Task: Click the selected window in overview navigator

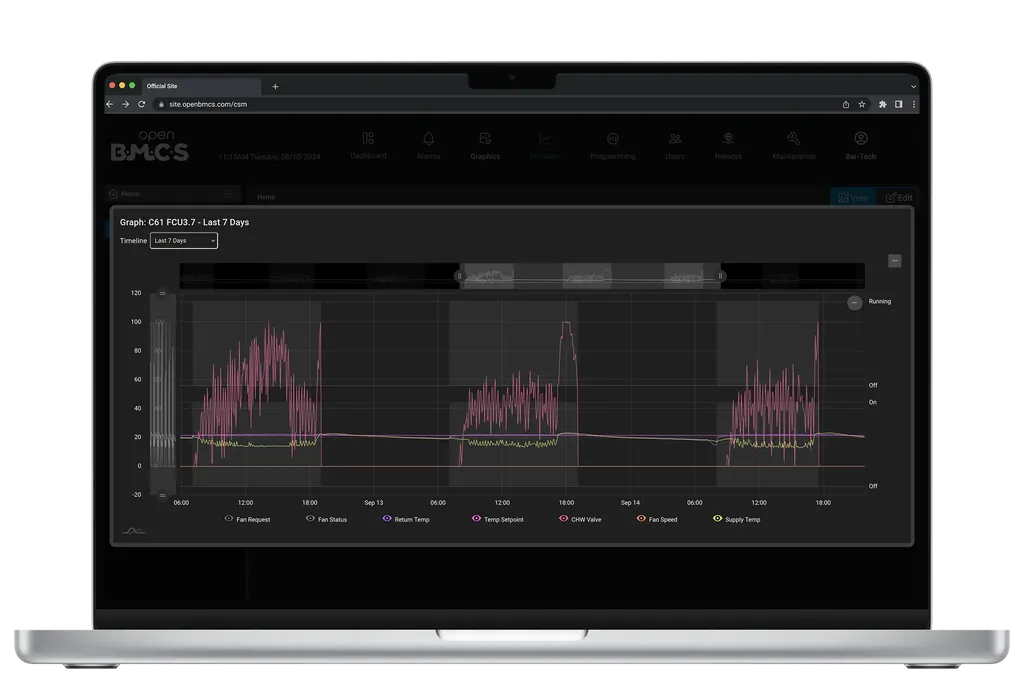Action: (590, 276)
